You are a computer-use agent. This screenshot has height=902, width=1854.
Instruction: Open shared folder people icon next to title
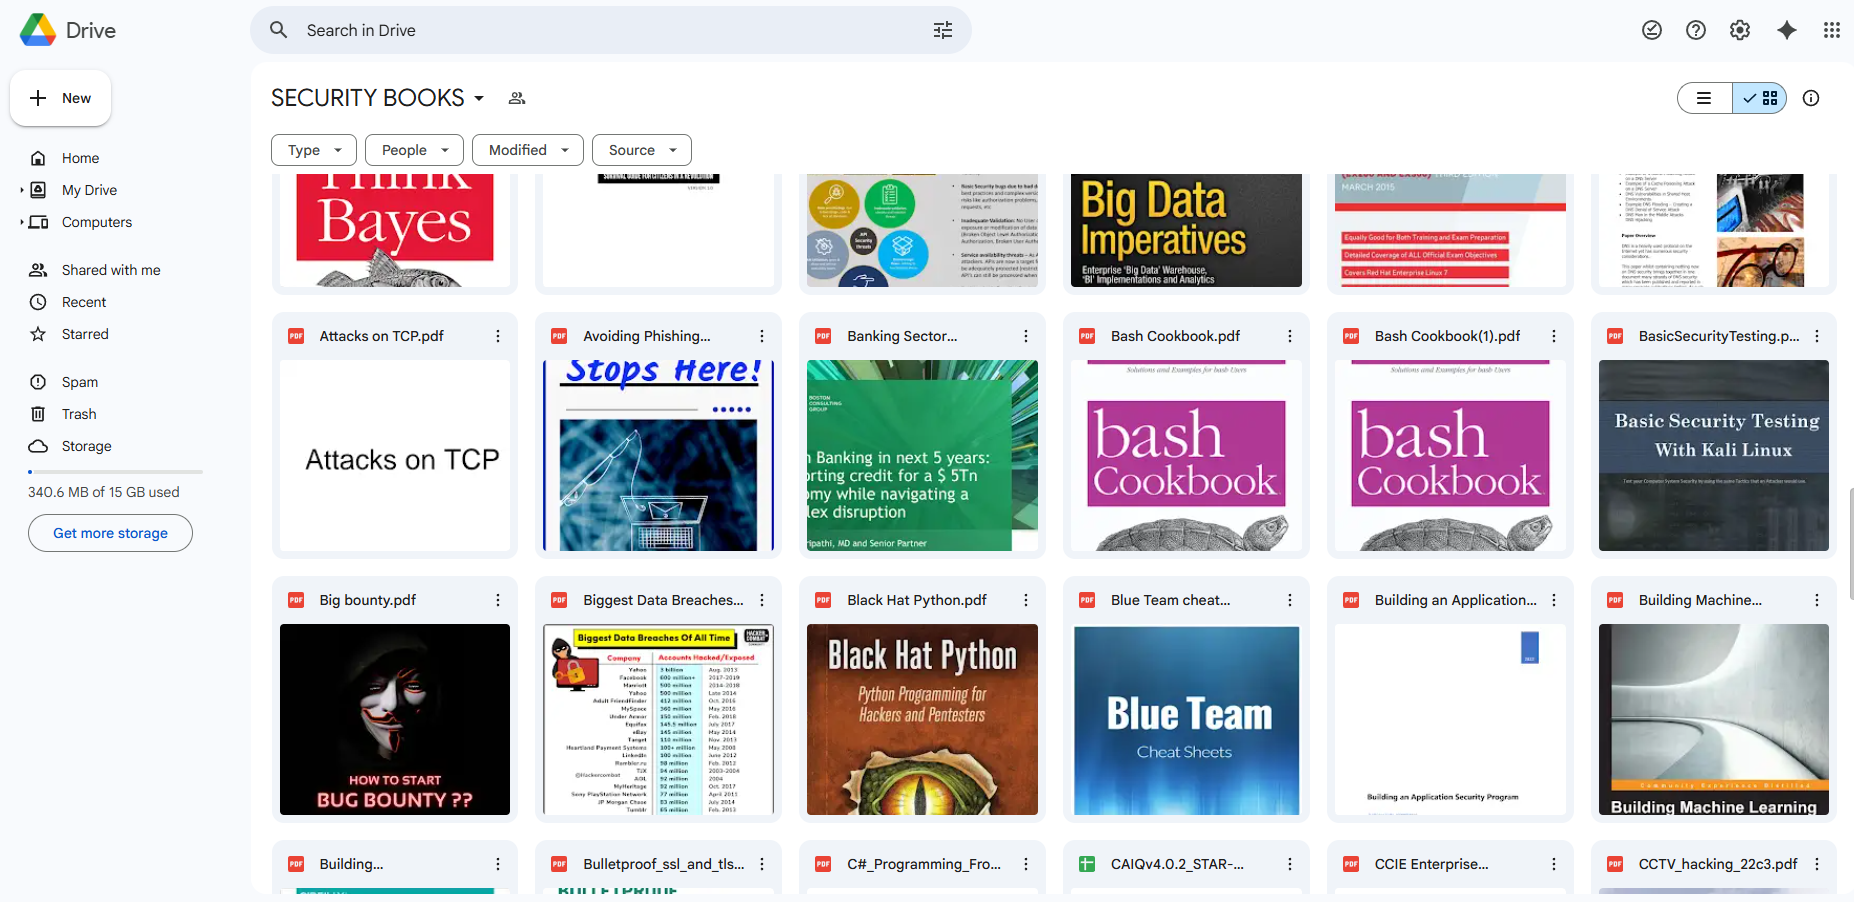517,98
